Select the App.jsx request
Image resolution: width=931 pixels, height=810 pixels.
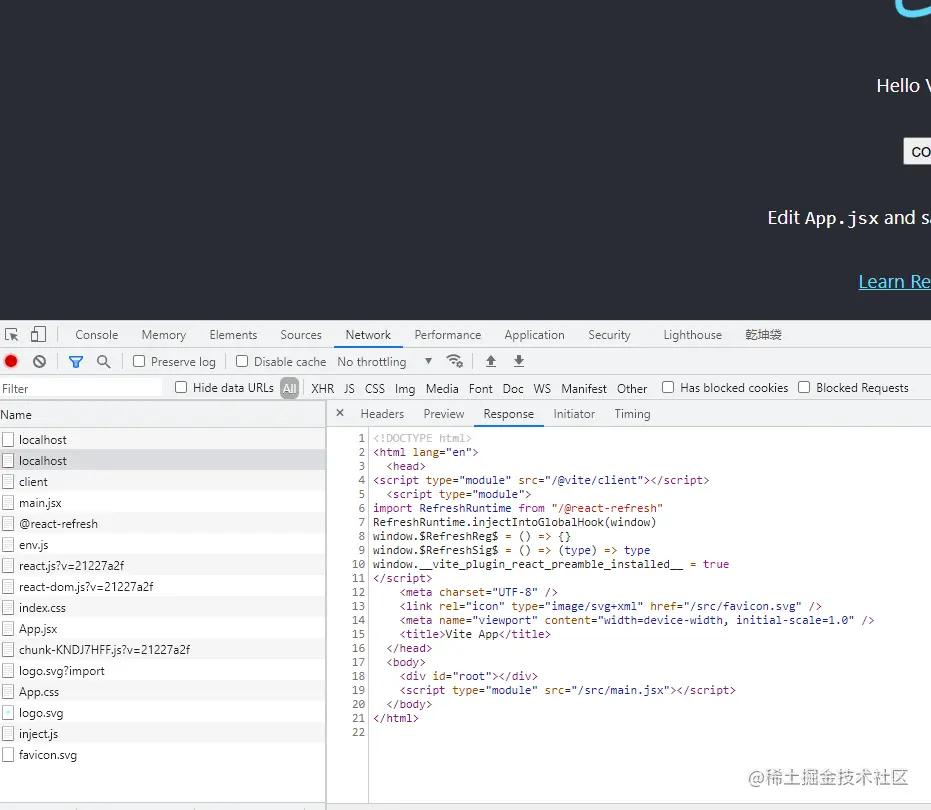point(163,629)
